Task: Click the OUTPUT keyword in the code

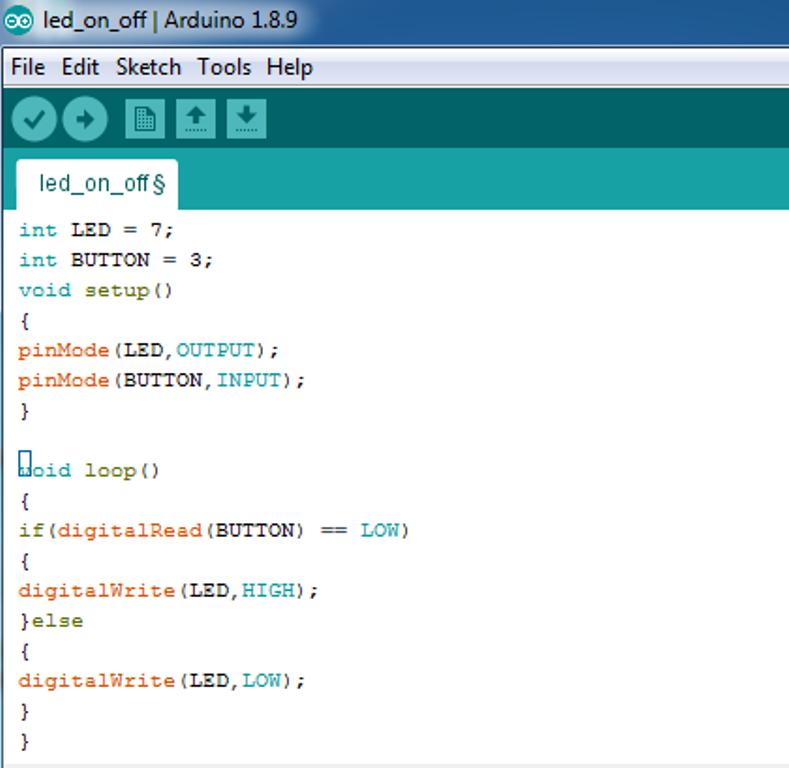Action: coord(215,350)
